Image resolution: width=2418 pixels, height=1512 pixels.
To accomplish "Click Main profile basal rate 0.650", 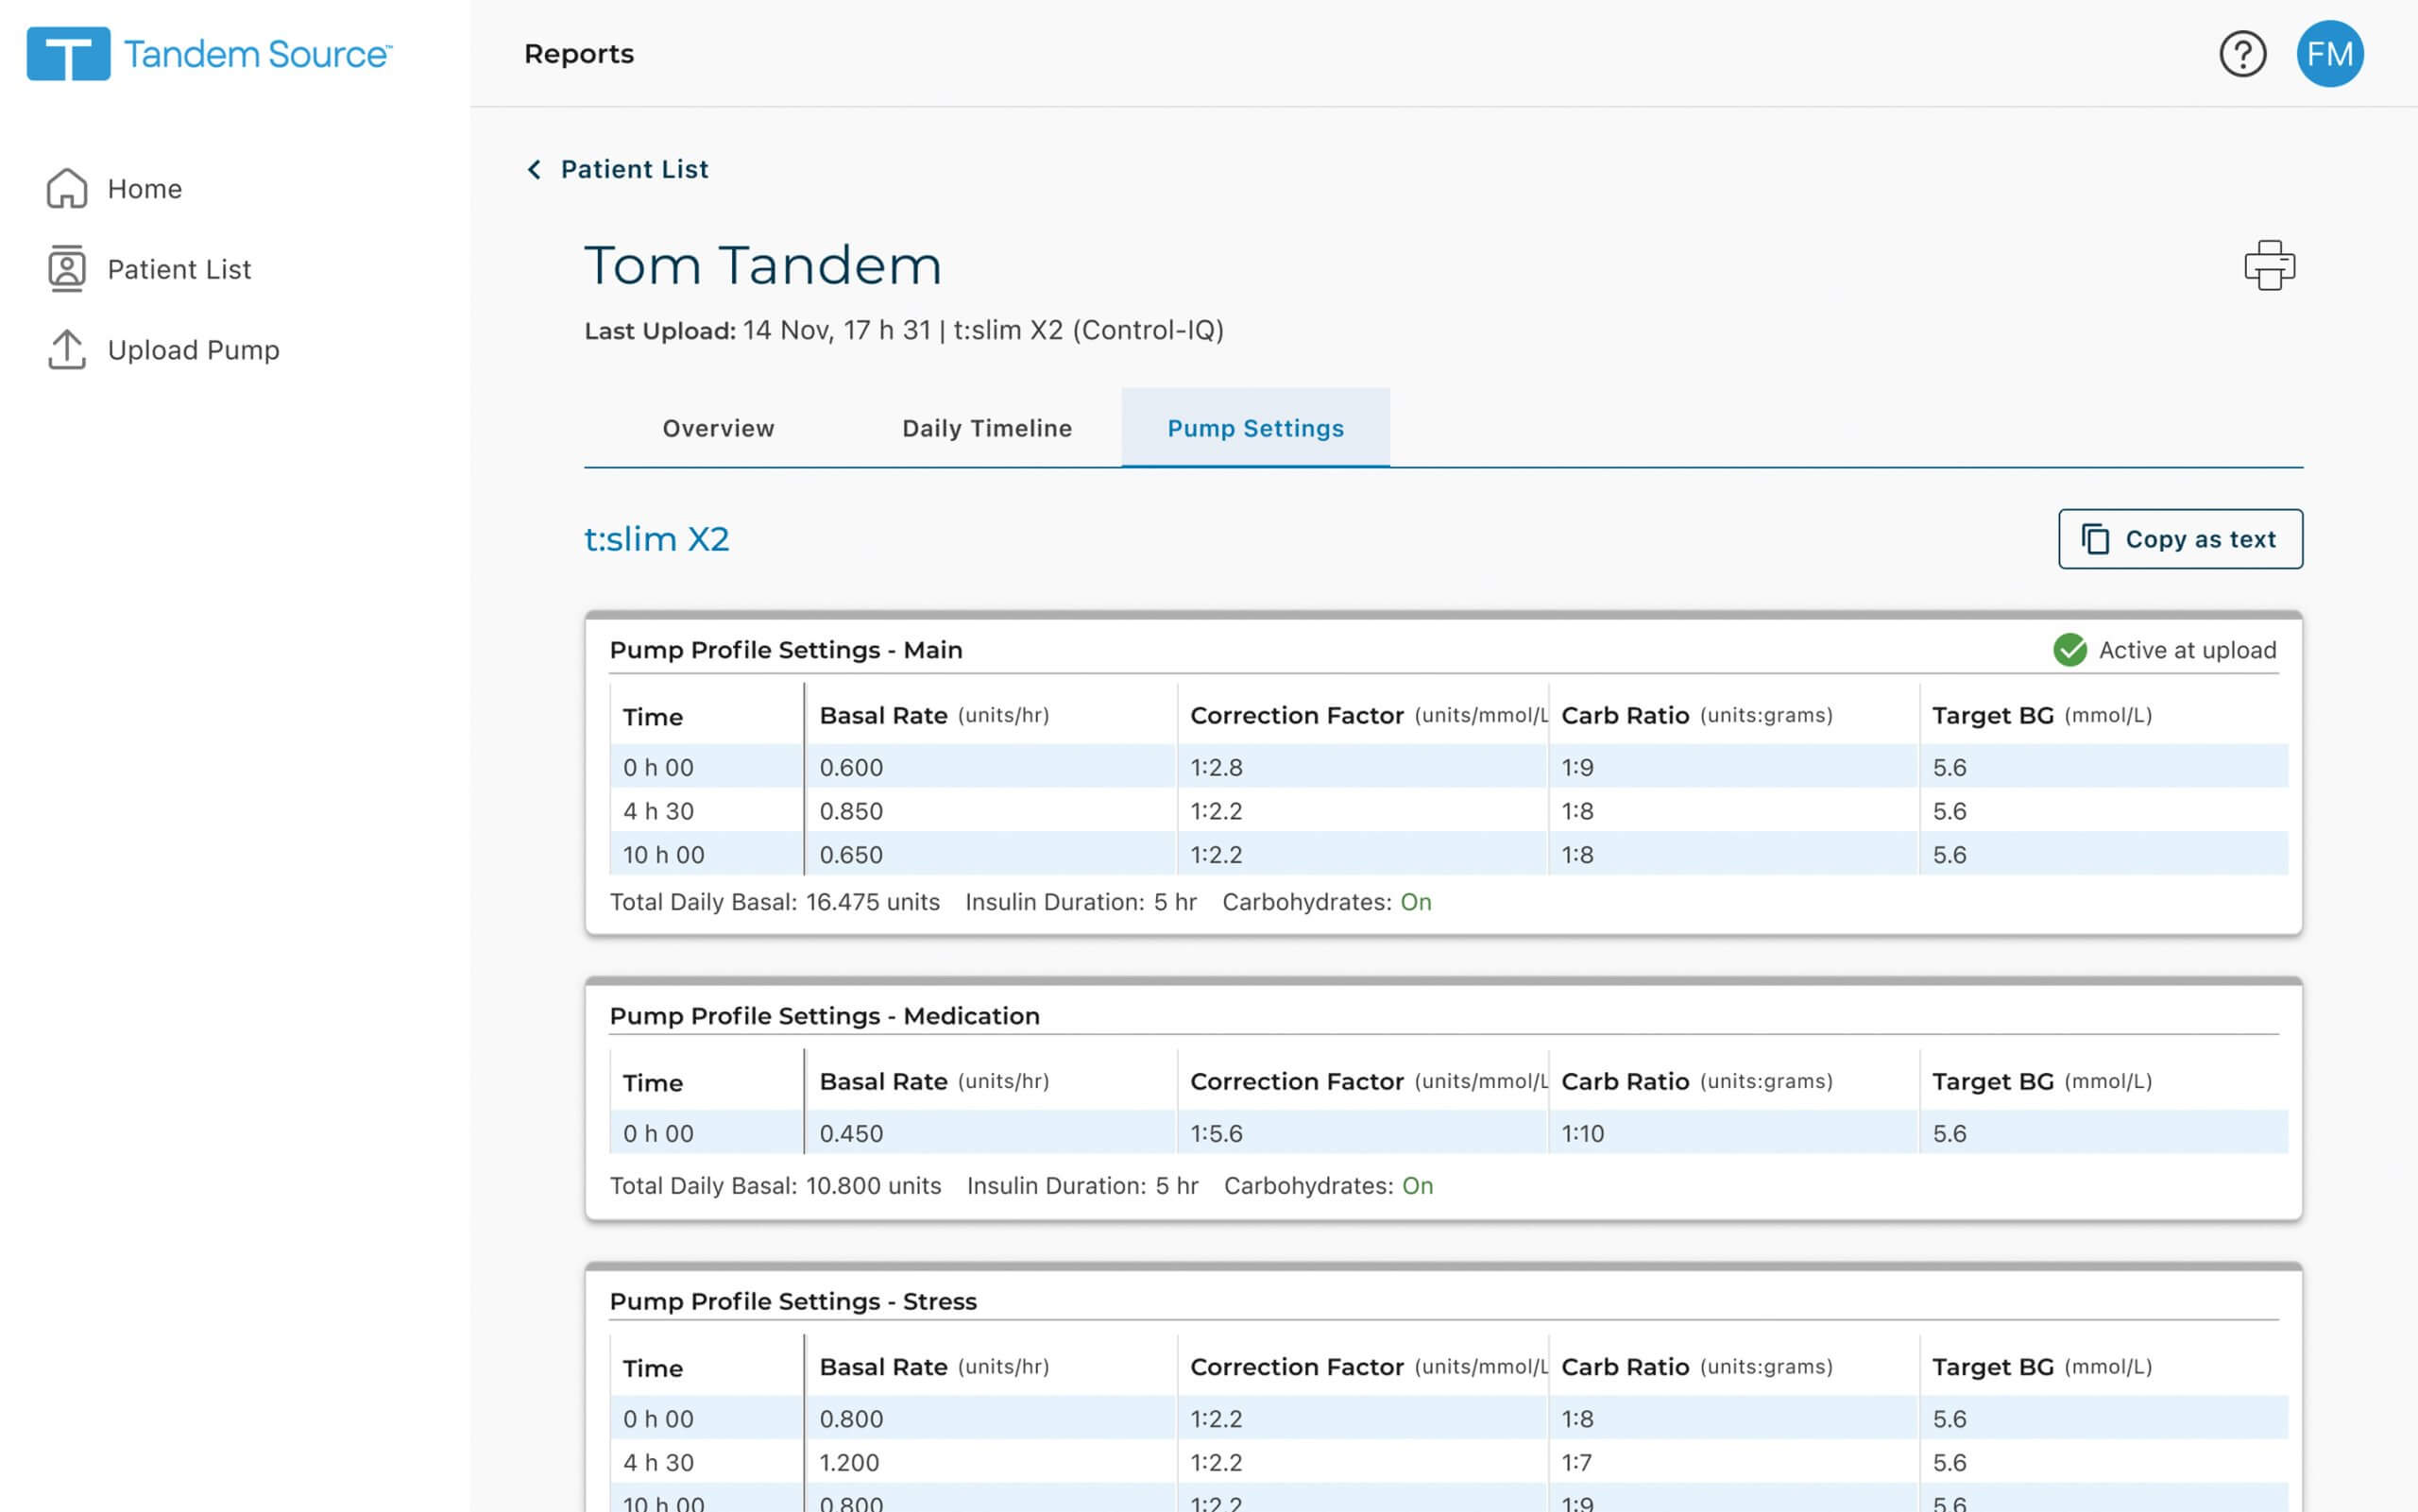I will (851, 855).
